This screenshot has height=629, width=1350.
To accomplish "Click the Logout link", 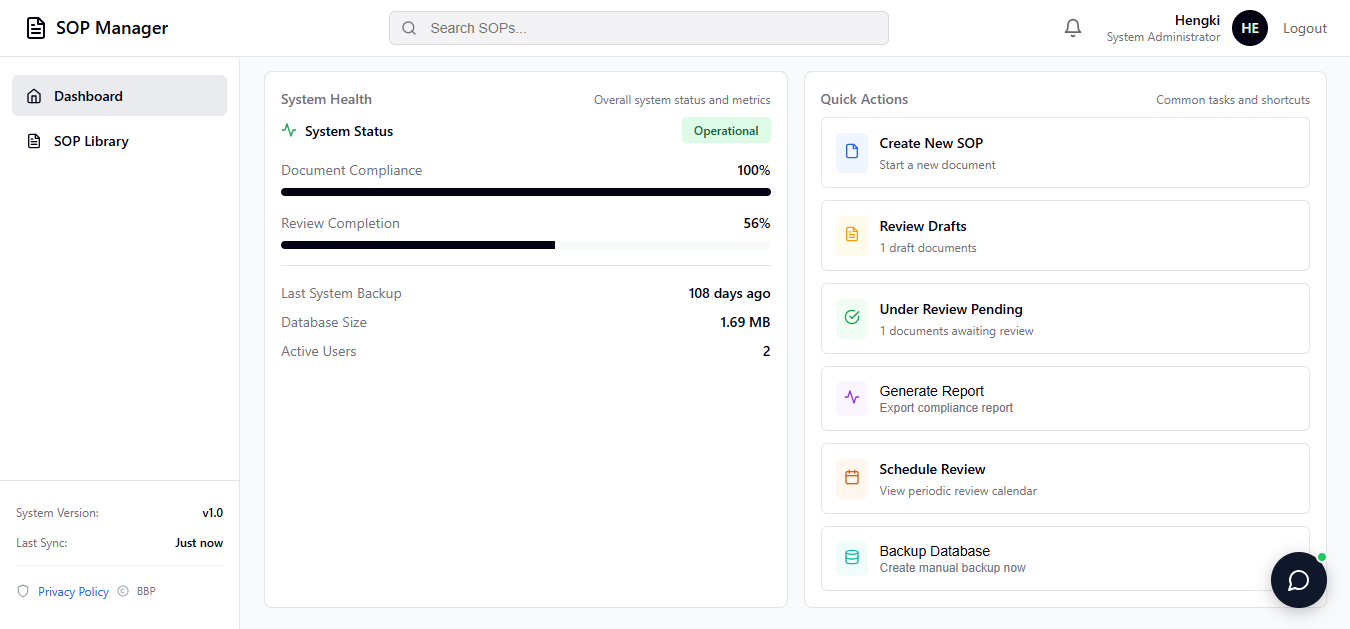I will [x=1305, y=28].
